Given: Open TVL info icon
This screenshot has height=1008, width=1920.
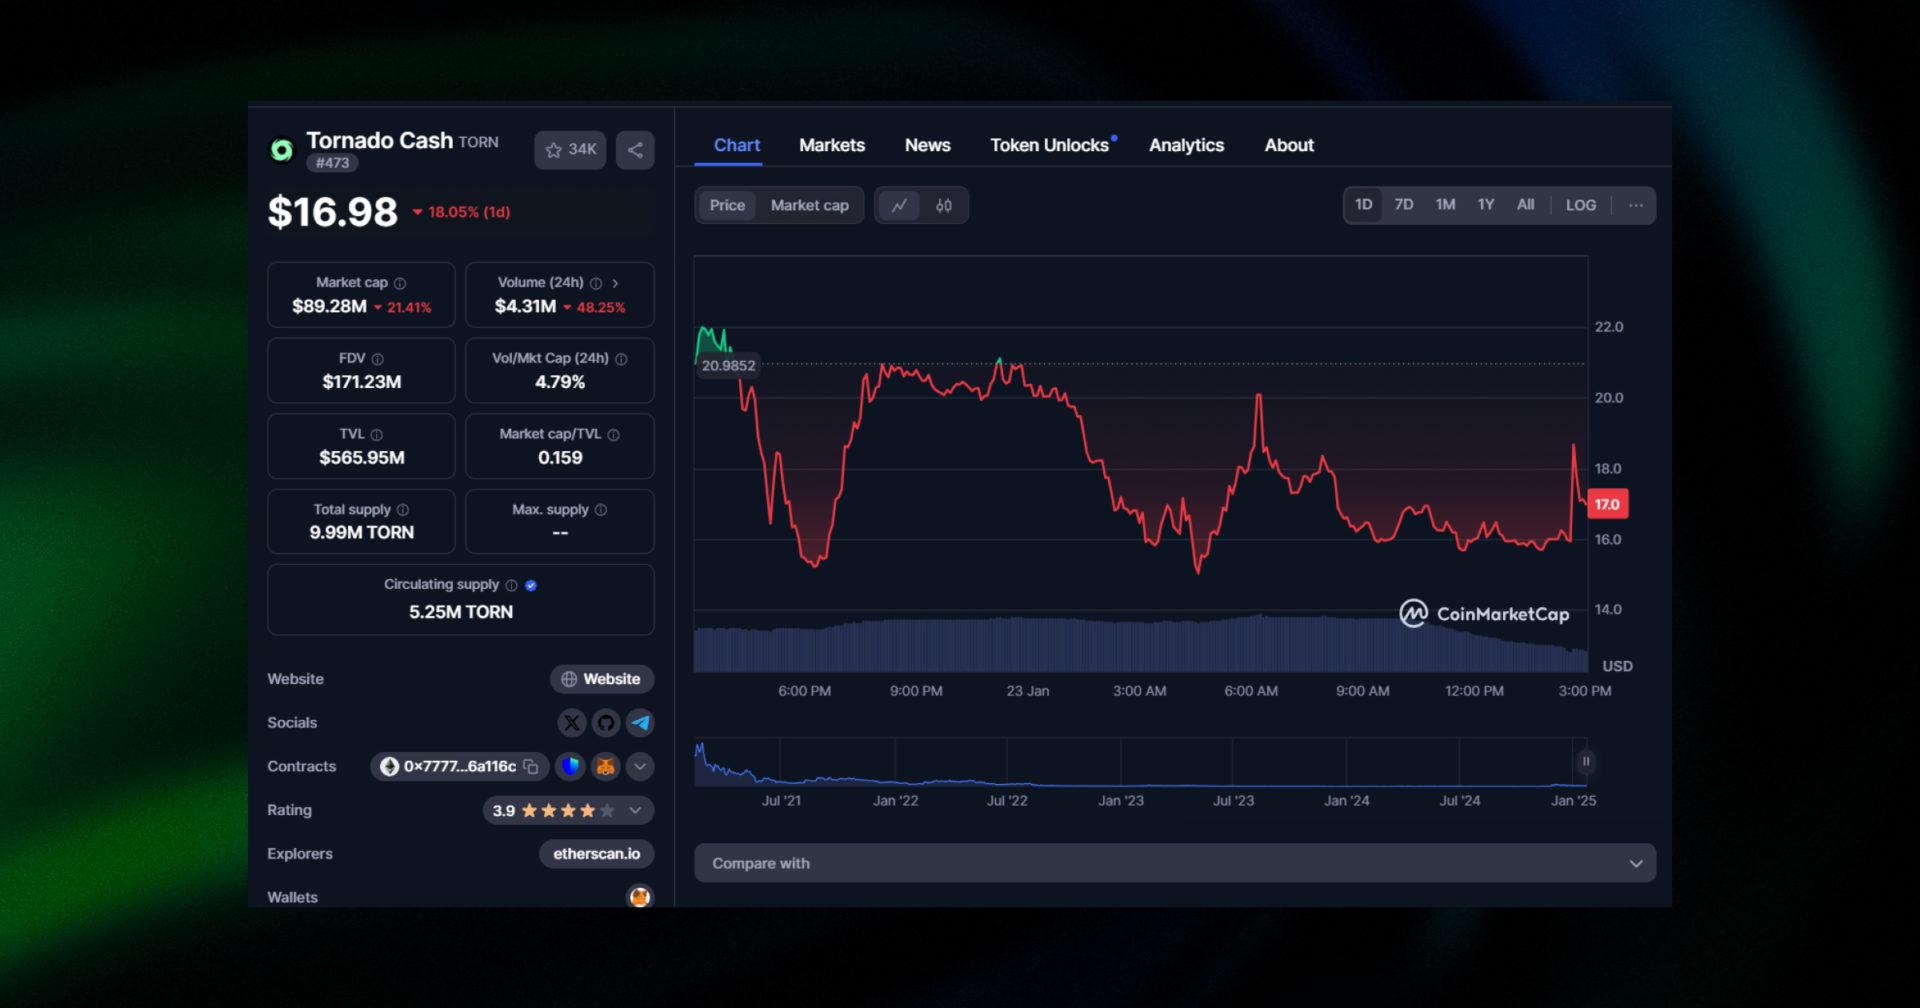Looking at the screenshot, I should pos(377,435).
